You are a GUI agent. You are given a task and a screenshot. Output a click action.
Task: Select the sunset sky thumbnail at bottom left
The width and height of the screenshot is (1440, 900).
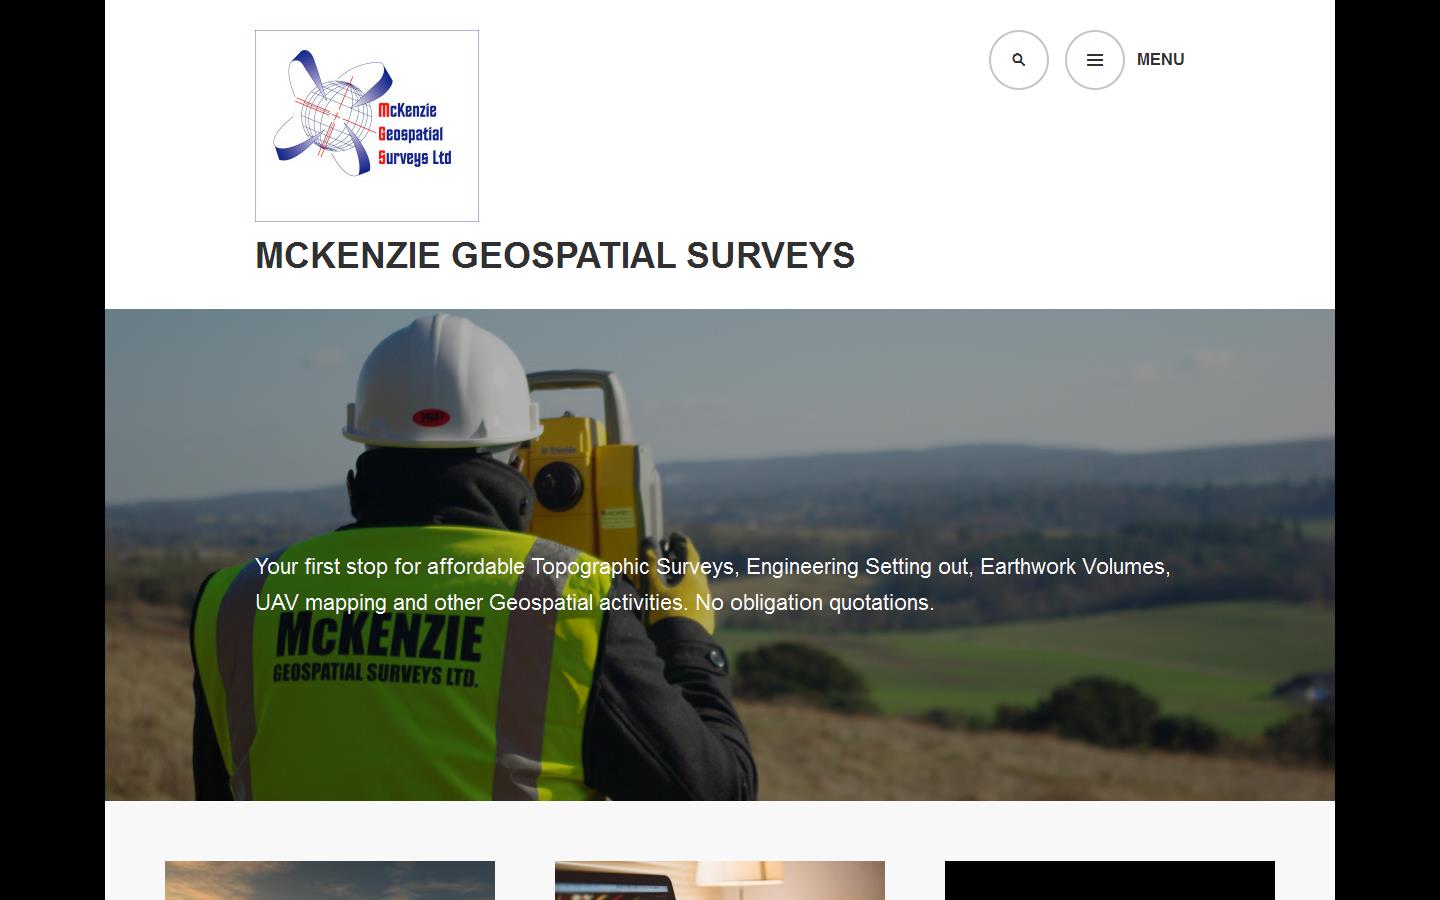[329, 880]
